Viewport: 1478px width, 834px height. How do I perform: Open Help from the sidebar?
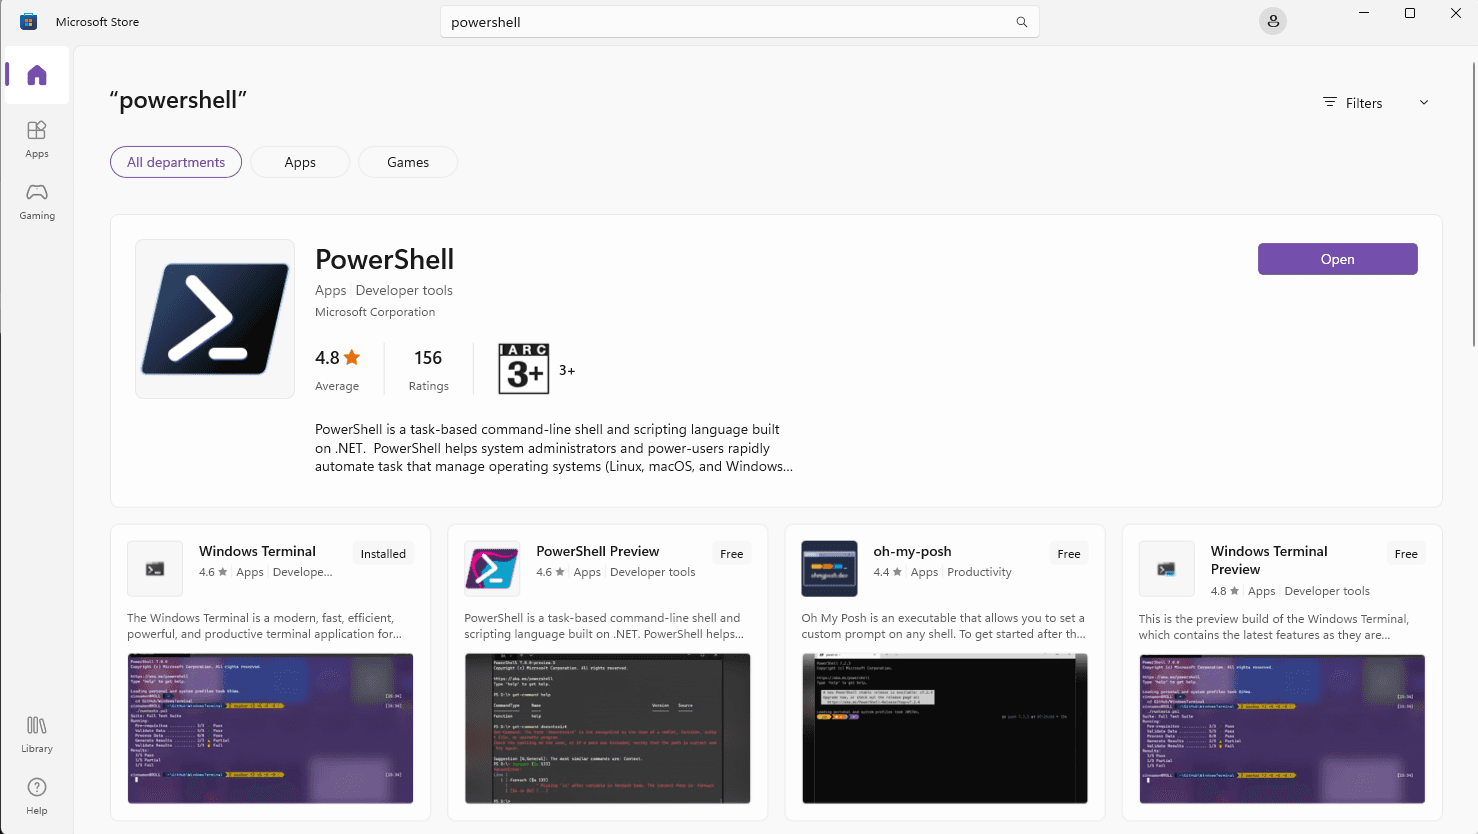point(37,796)
